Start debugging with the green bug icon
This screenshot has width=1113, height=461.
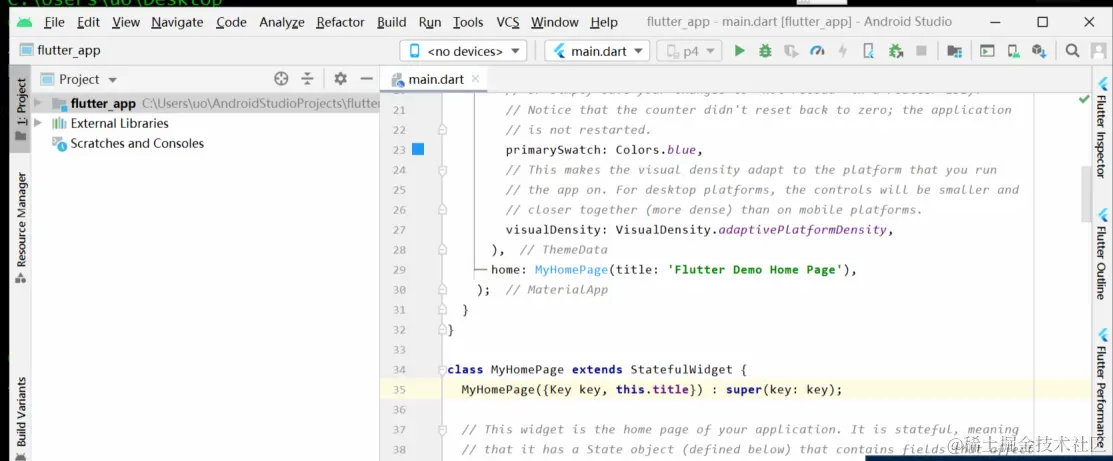765,51
